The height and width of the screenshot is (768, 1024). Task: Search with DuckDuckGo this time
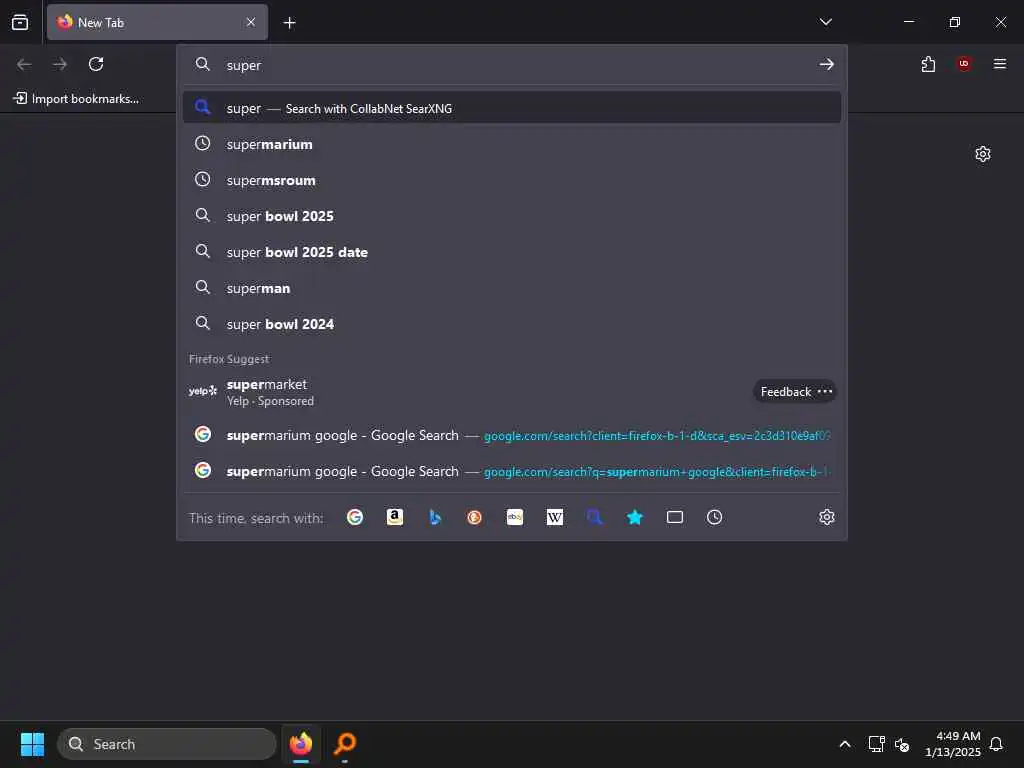475,517
